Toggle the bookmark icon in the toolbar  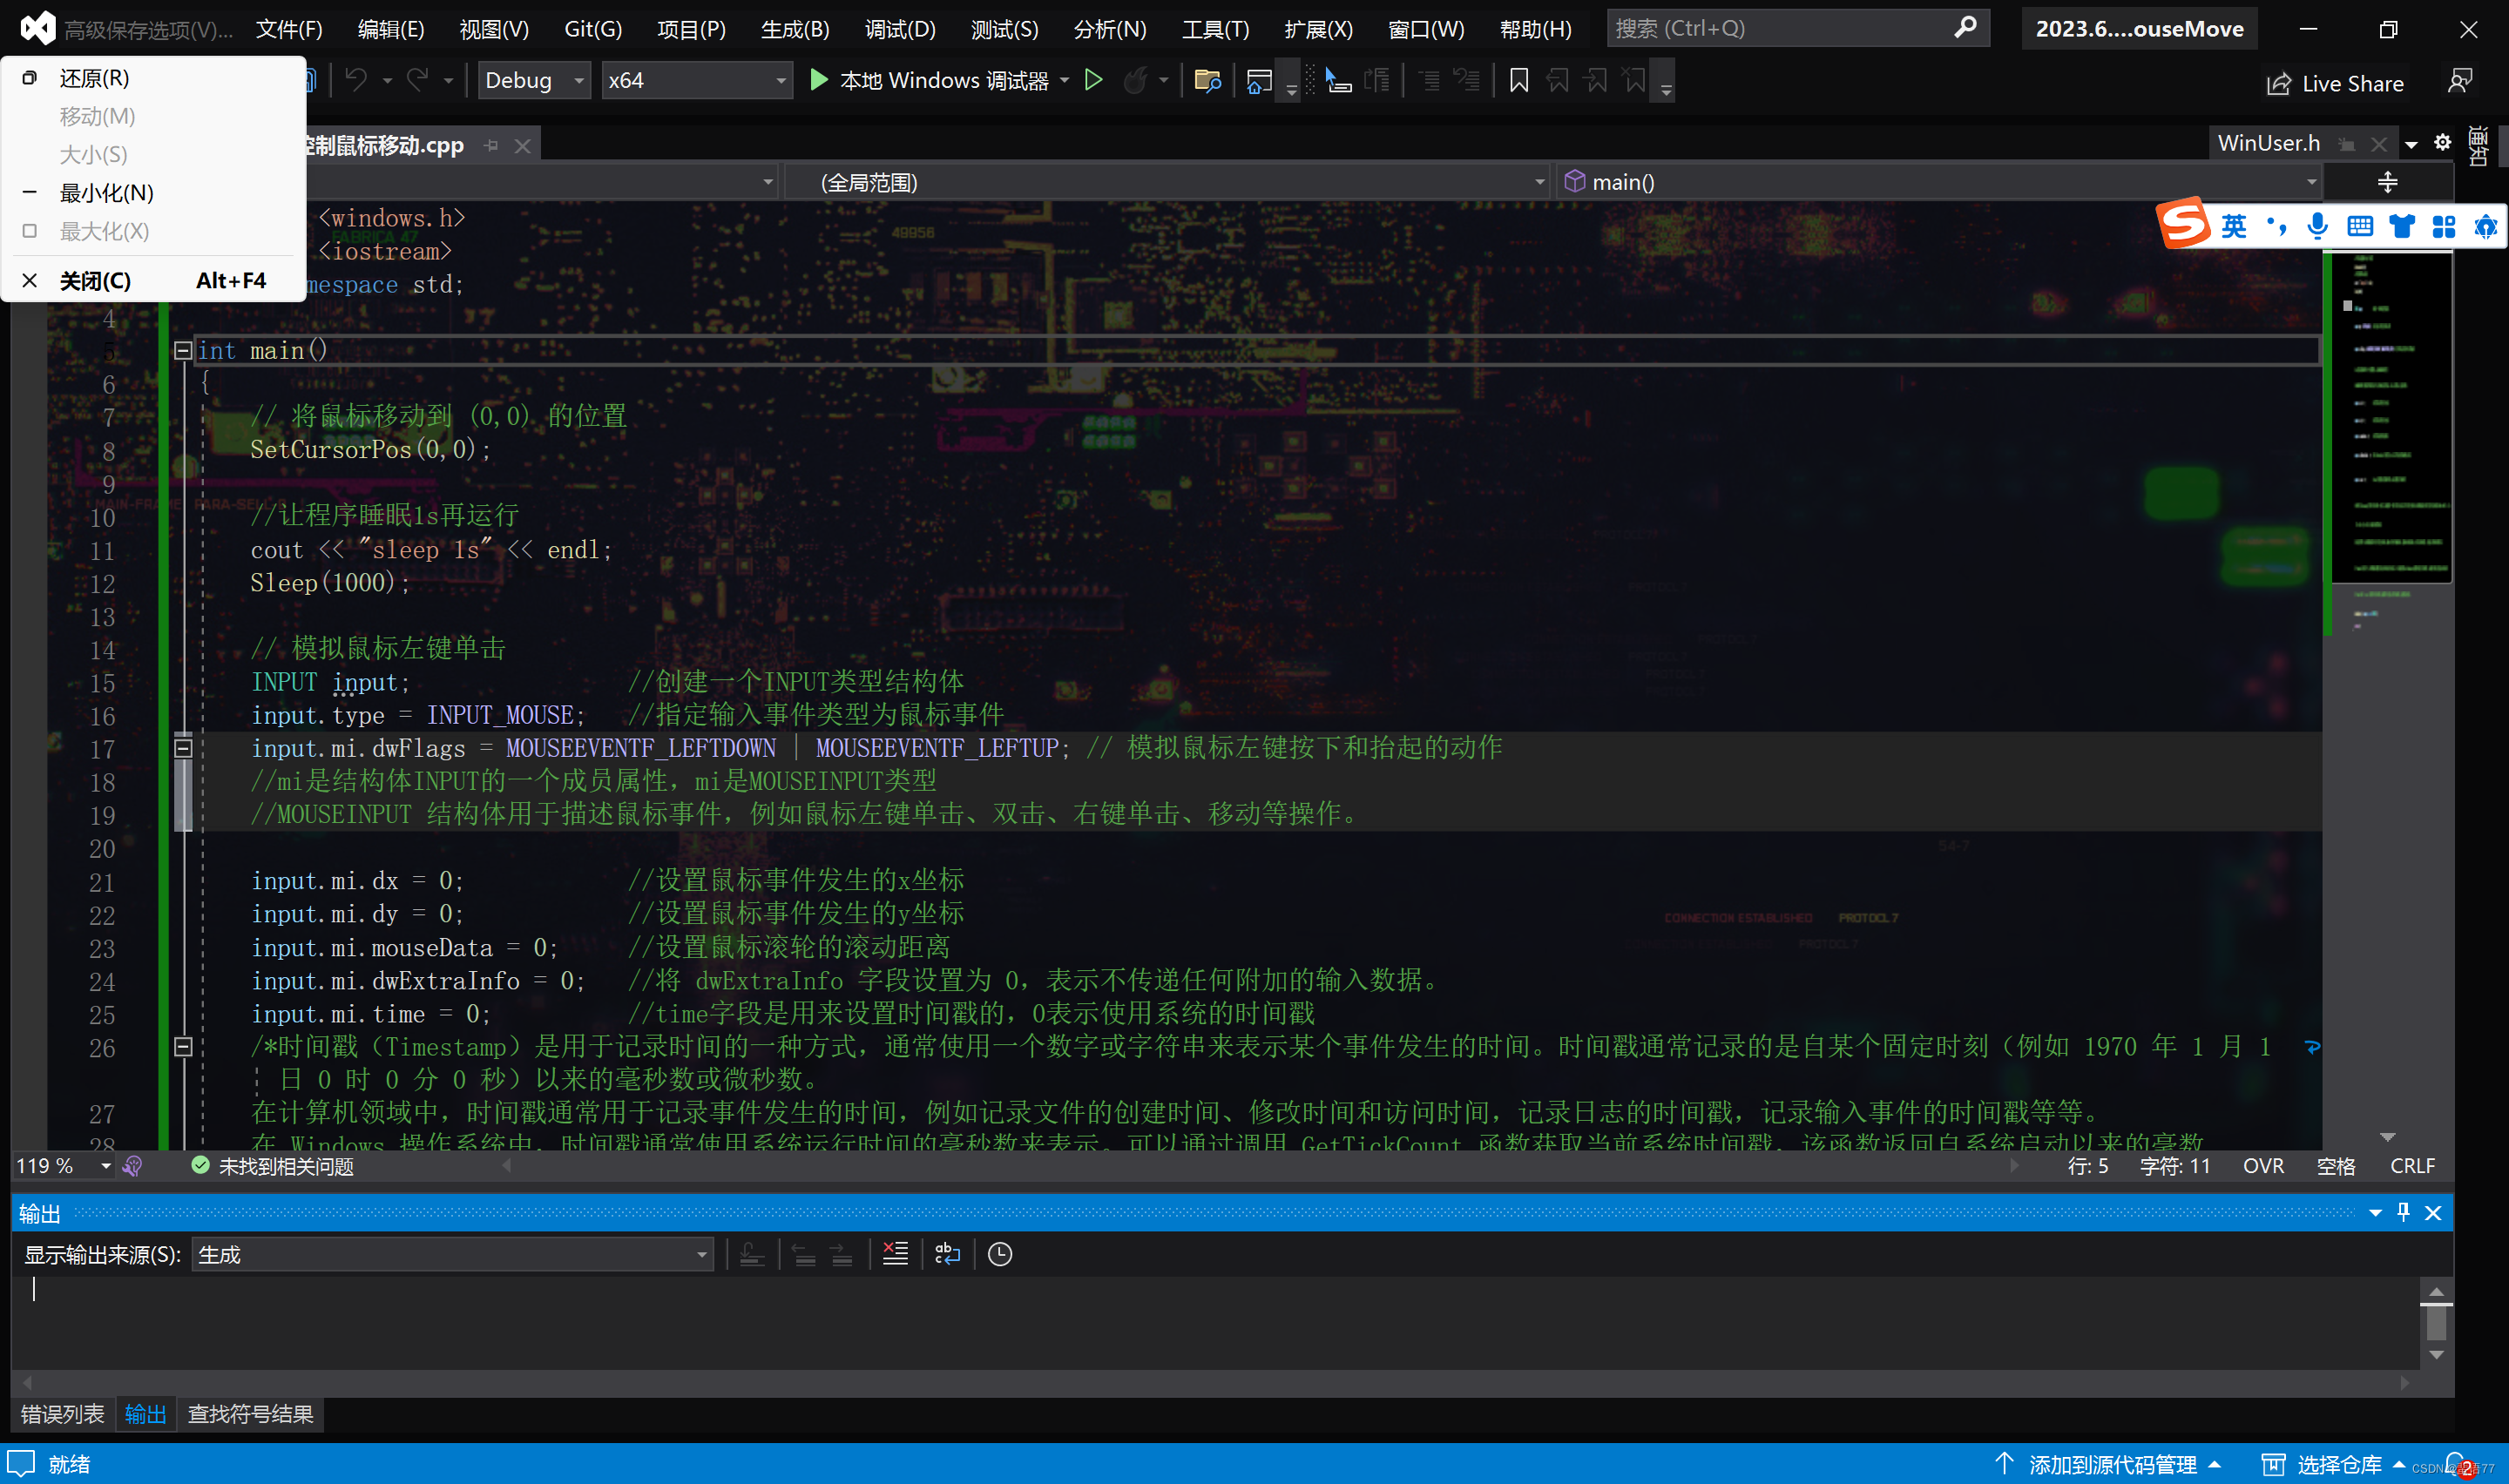click(1518, 80)
